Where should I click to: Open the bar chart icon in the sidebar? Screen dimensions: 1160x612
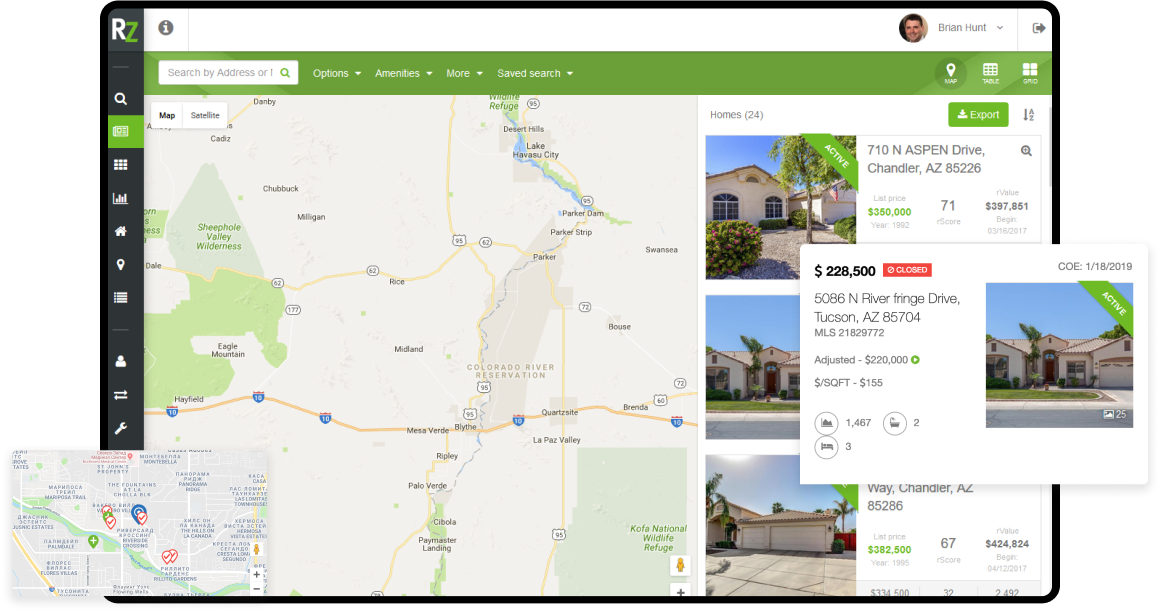coord(121,198)
